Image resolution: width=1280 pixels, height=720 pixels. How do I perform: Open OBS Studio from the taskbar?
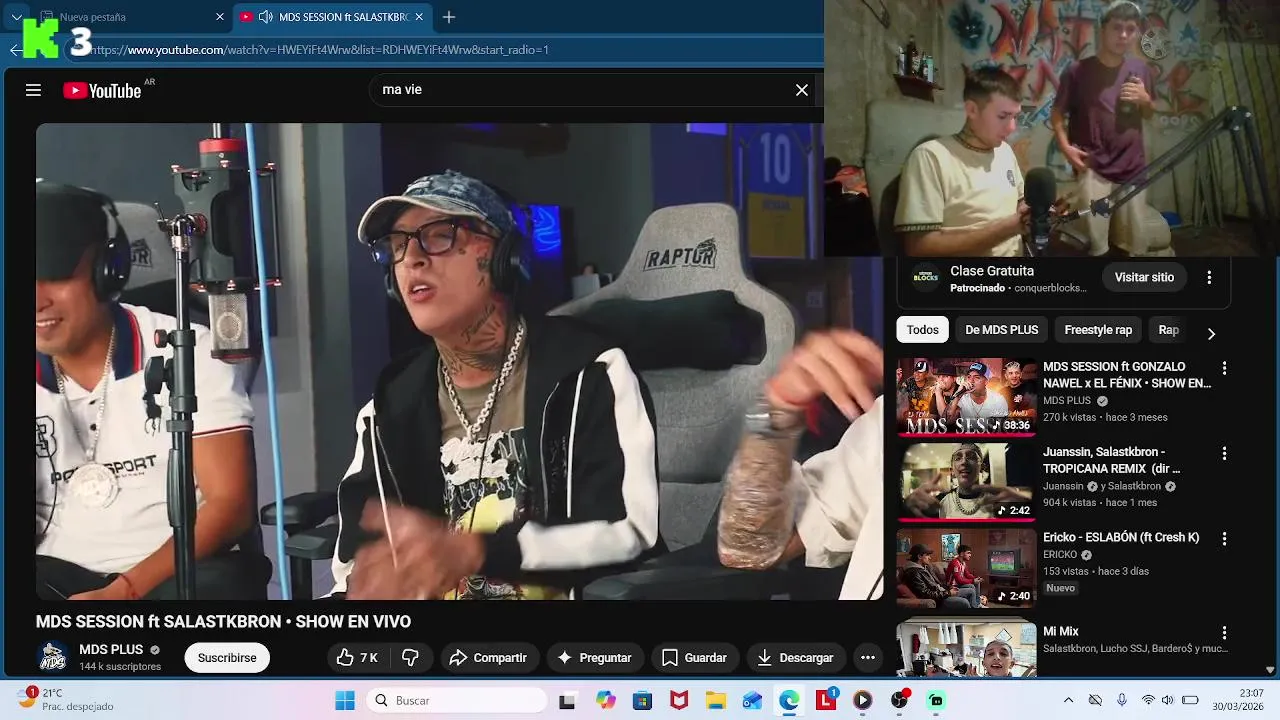(900, 700)
